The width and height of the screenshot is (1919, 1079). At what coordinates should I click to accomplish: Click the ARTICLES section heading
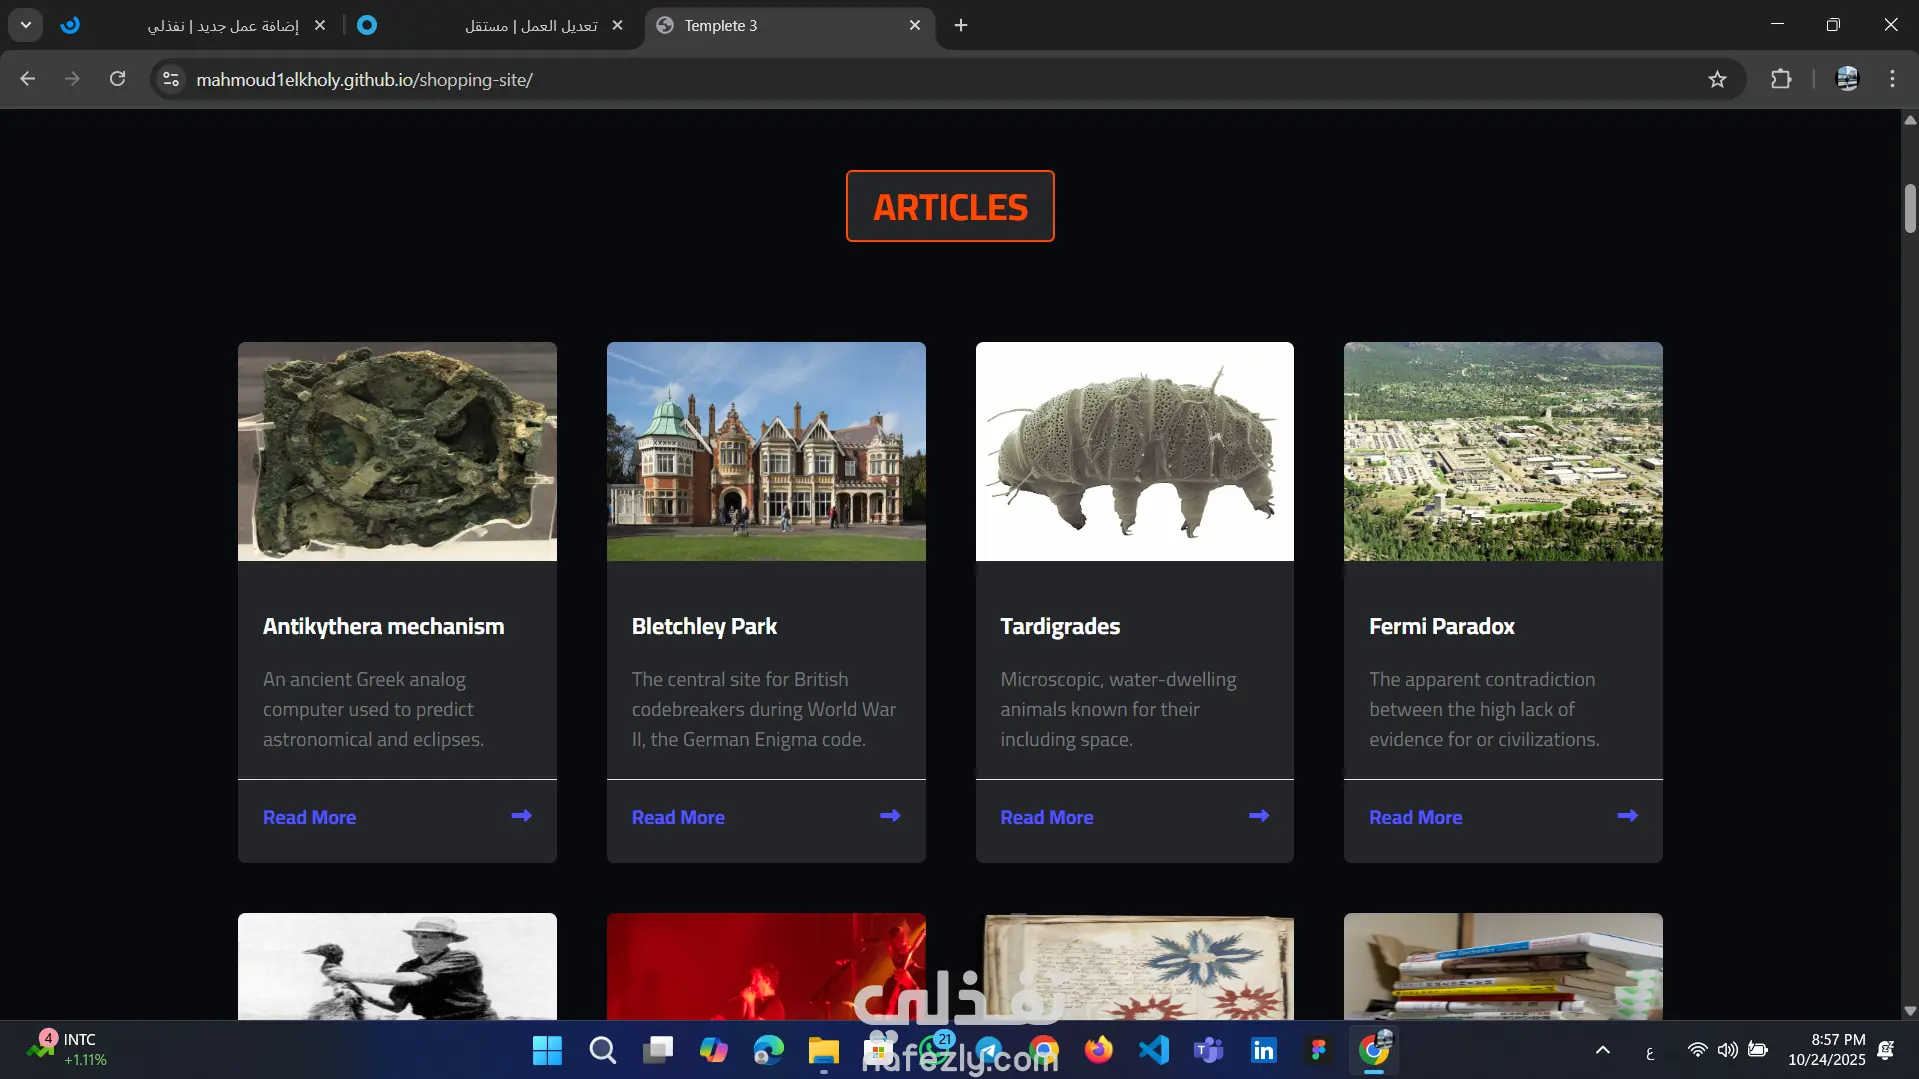coord(950,206)
